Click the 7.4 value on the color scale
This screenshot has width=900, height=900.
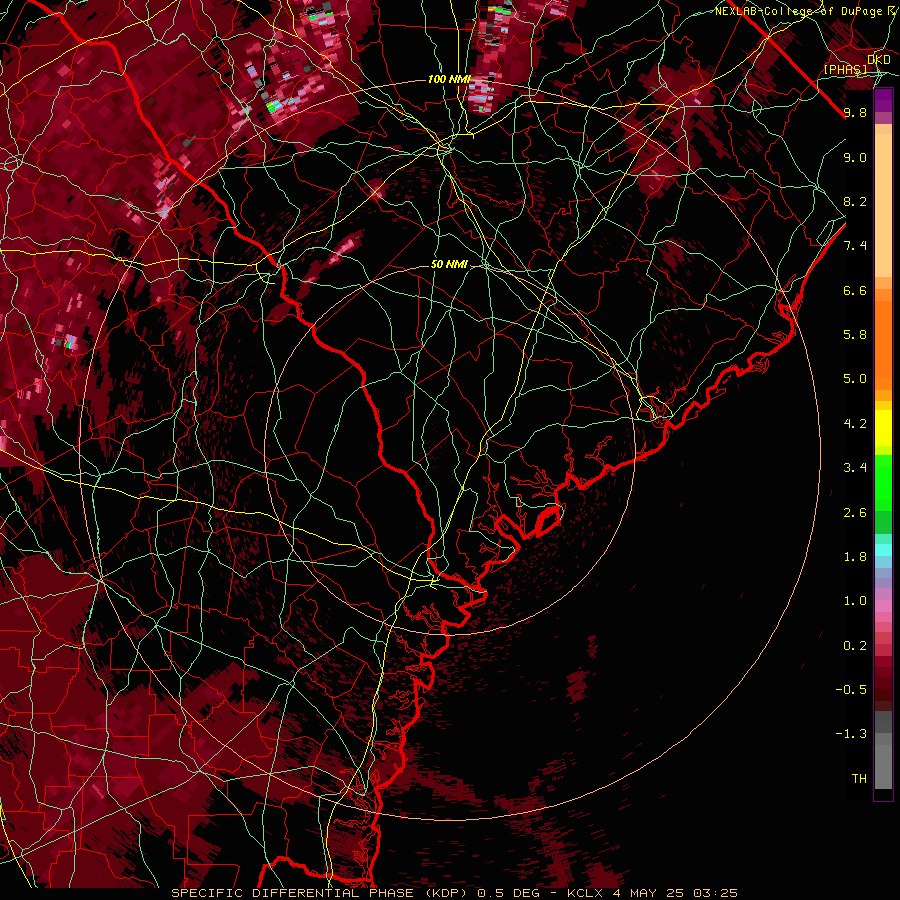pyautogui.click(x=855, y=246)
